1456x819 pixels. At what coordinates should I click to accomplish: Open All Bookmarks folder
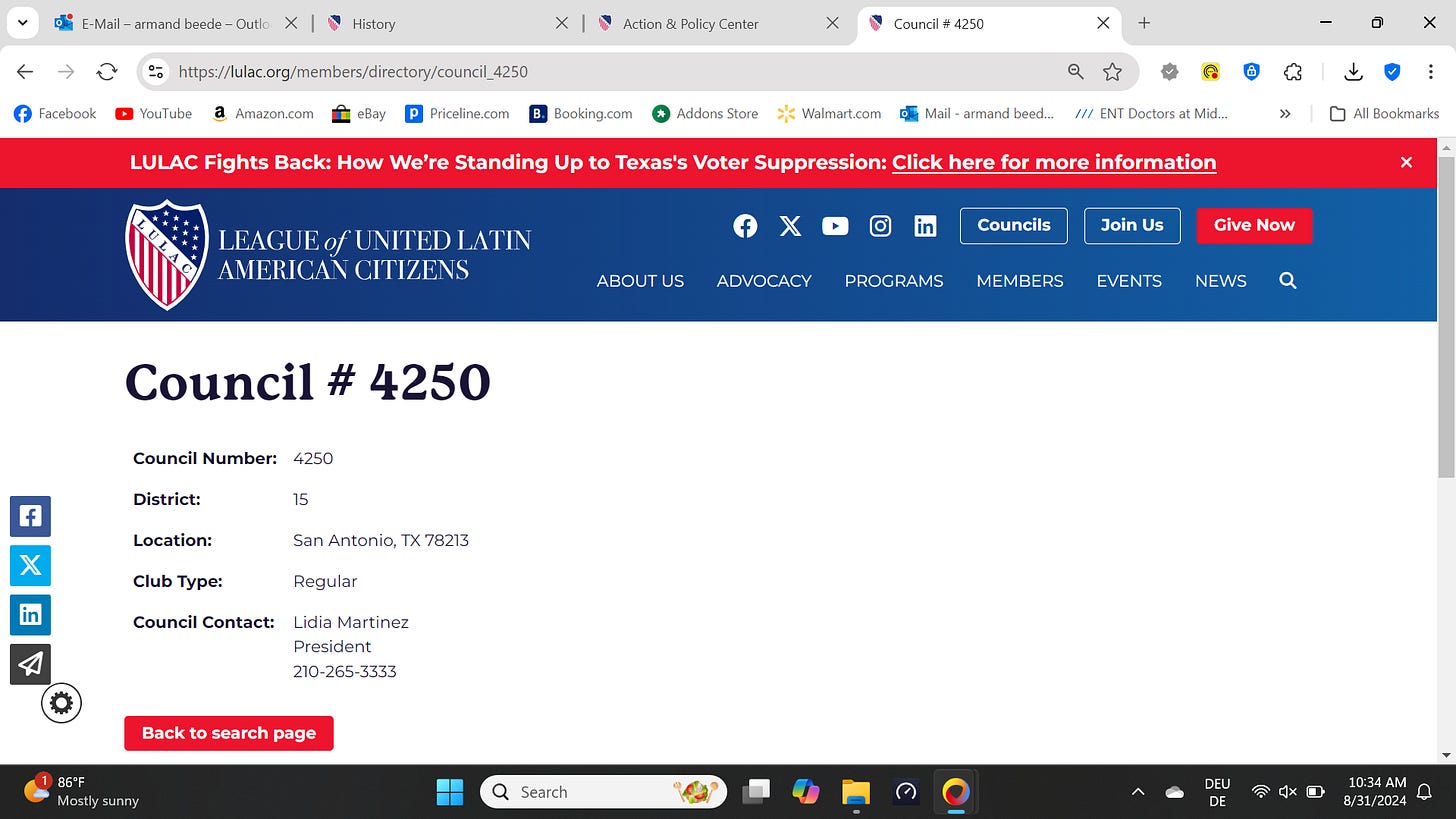point(1384,114)
